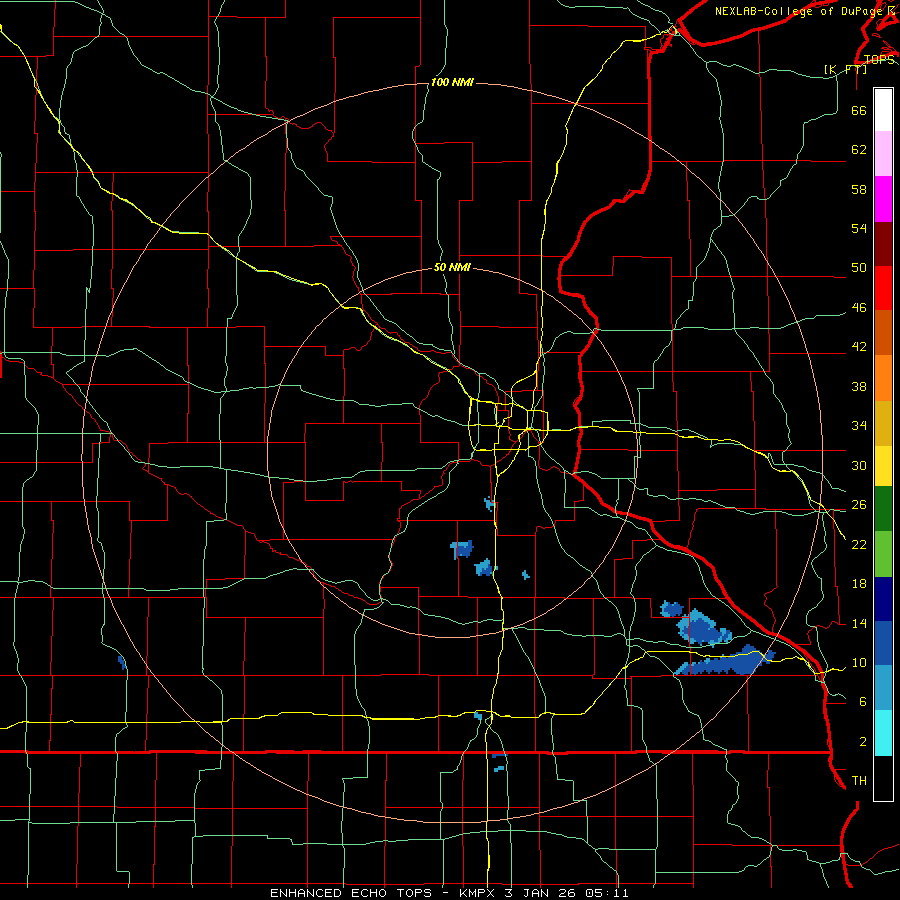Pick the light blue legend swatch
Image resolution: width=900 pixels, height=900 pixels.
[x=883, y=688]
